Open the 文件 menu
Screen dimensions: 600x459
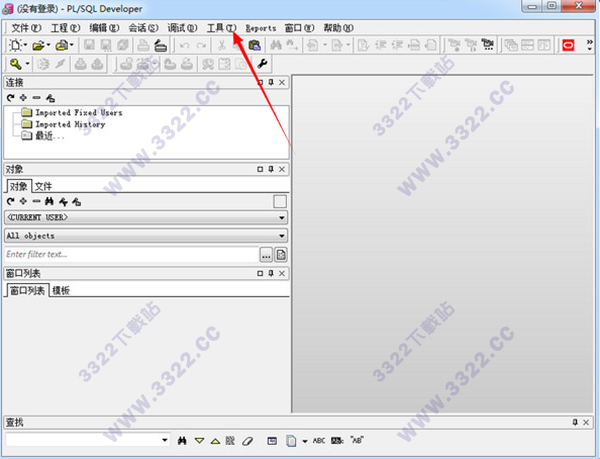coord(26,28)
